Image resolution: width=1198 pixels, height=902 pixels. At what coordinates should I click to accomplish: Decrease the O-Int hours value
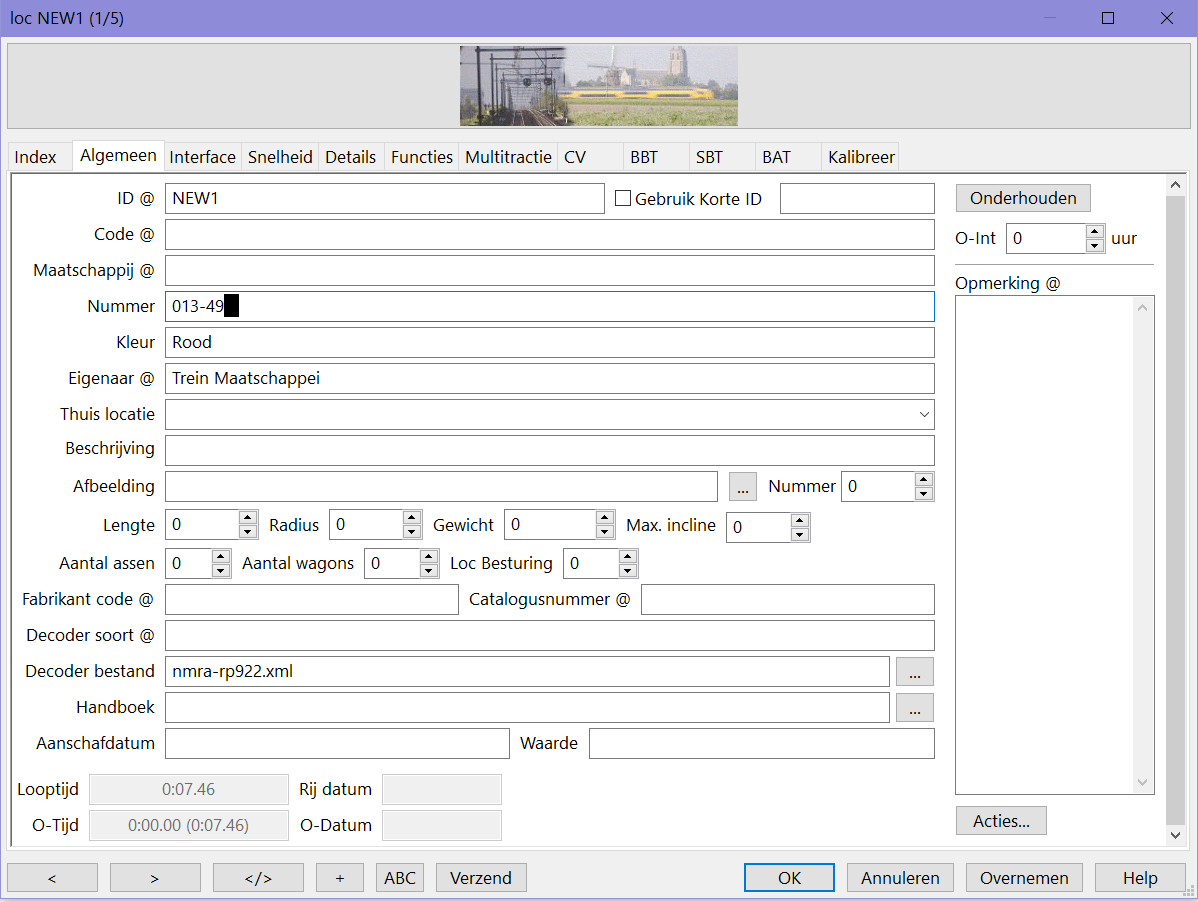[1094, 246]
